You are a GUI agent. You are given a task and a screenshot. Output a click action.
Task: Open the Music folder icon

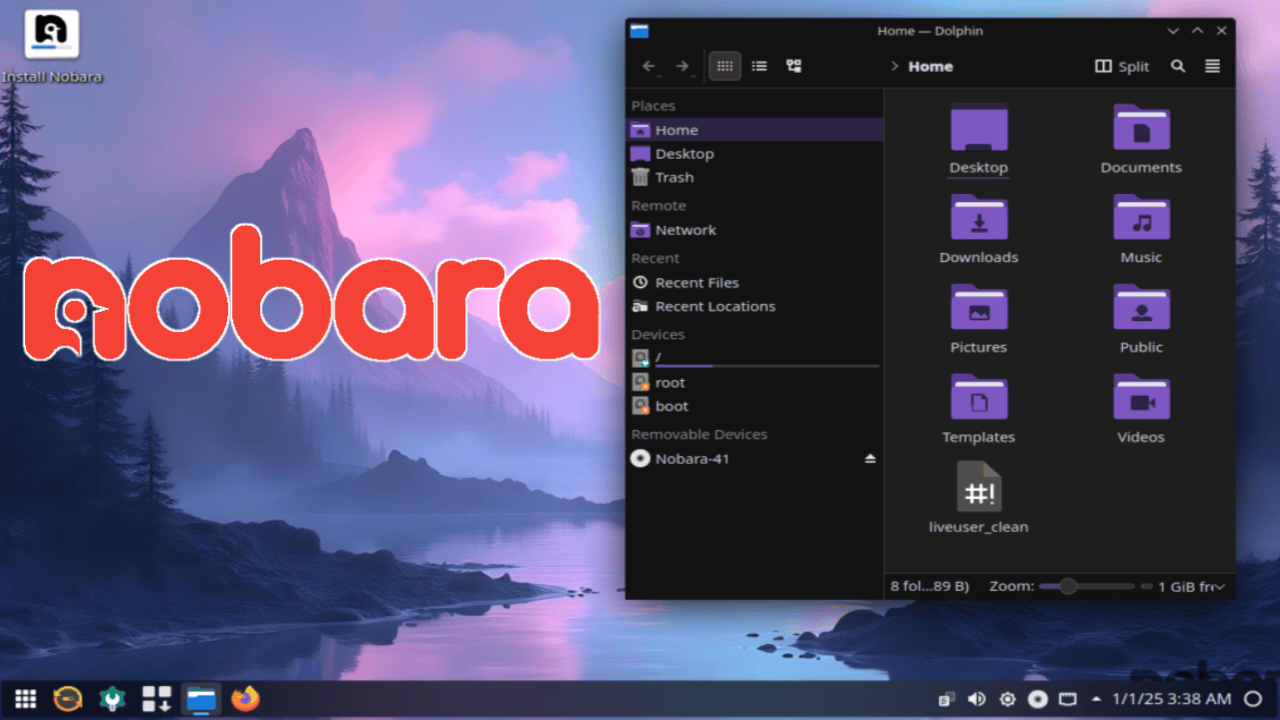tap(1141, 218)
